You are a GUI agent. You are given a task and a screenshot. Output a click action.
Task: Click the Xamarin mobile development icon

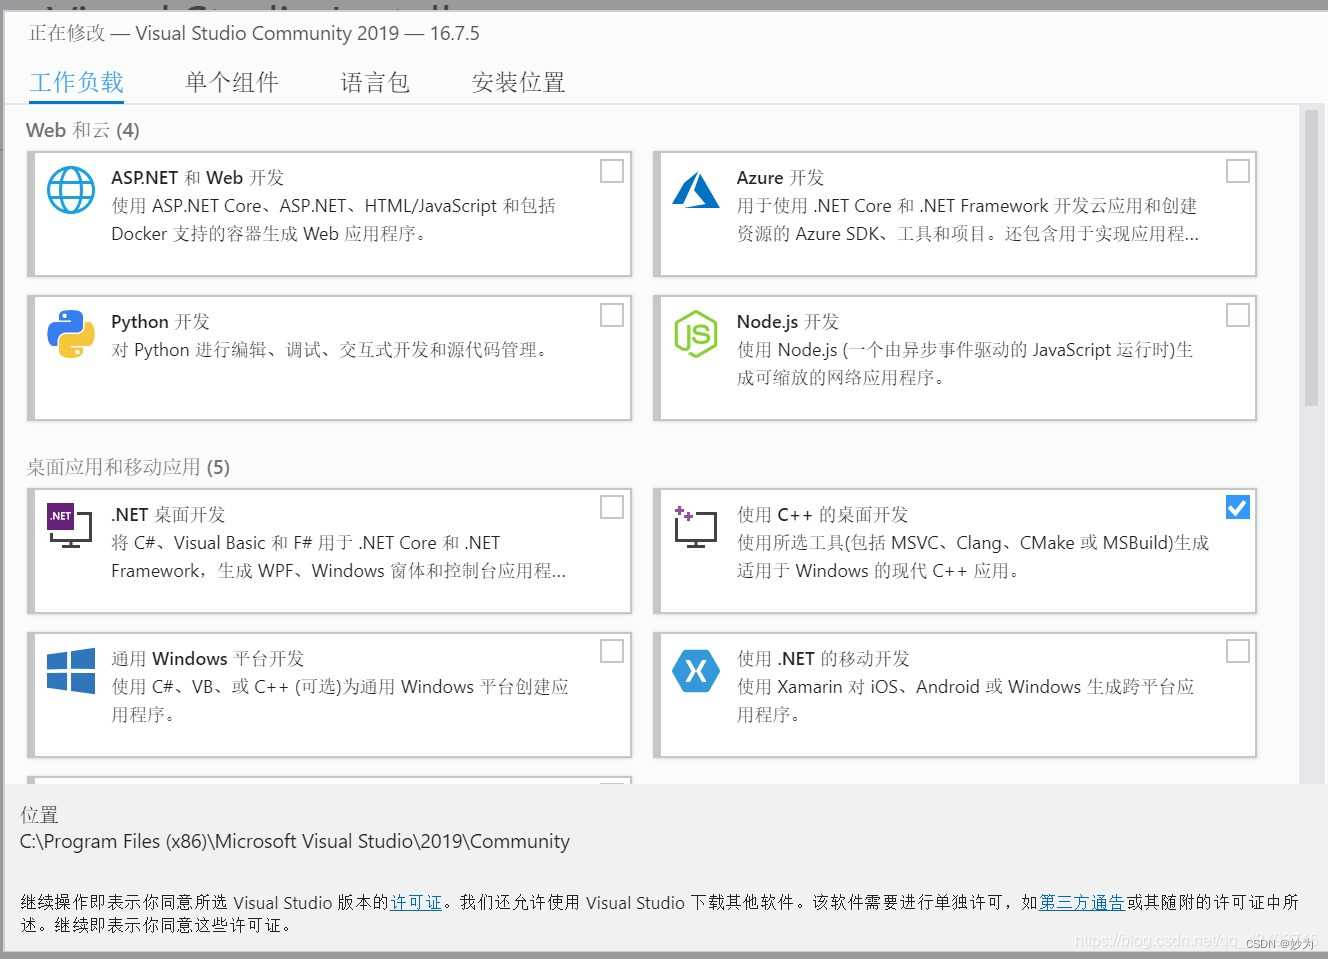(x=696, y=671)
